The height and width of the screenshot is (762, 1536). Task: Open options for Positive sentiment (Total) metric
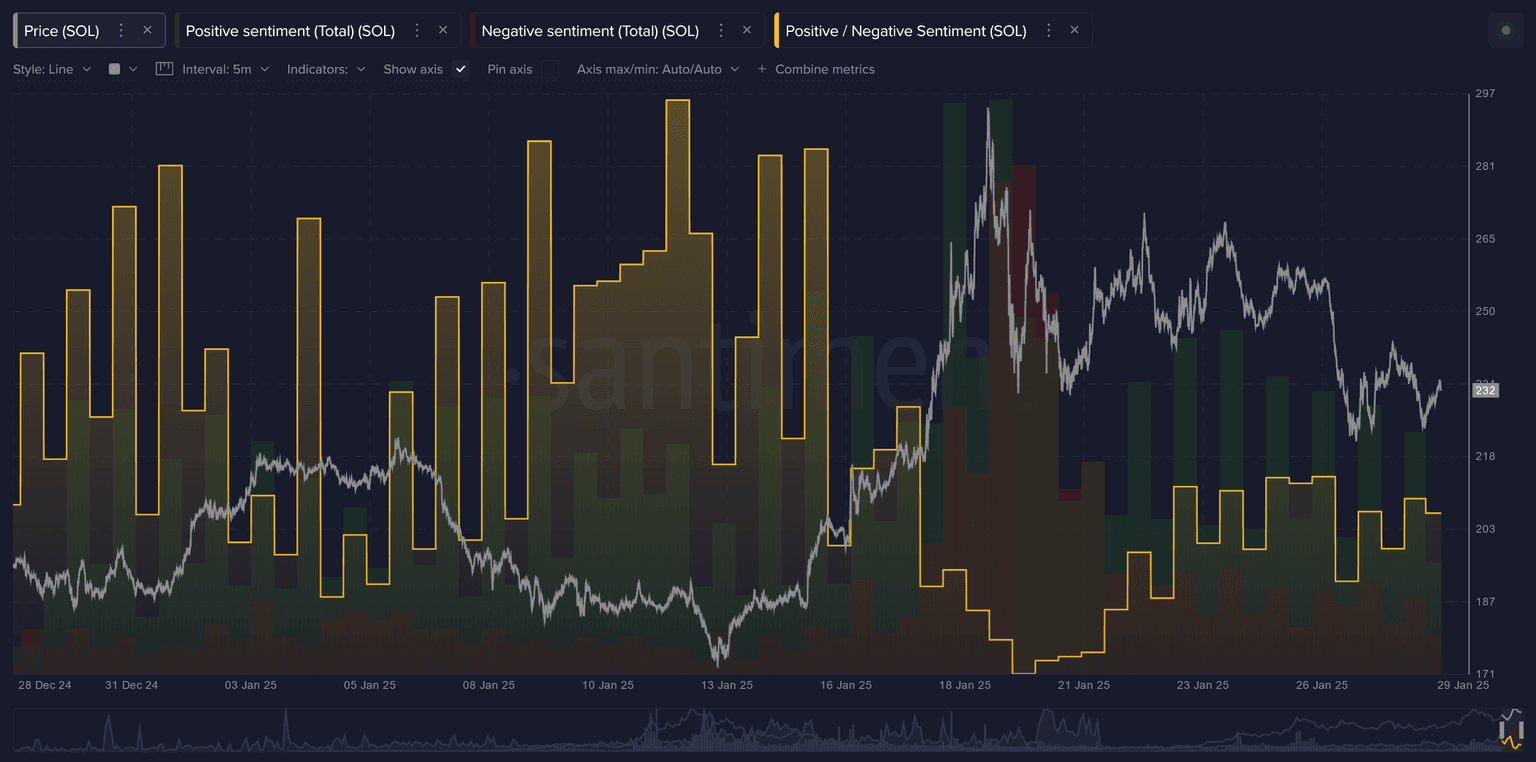[417, 31]
